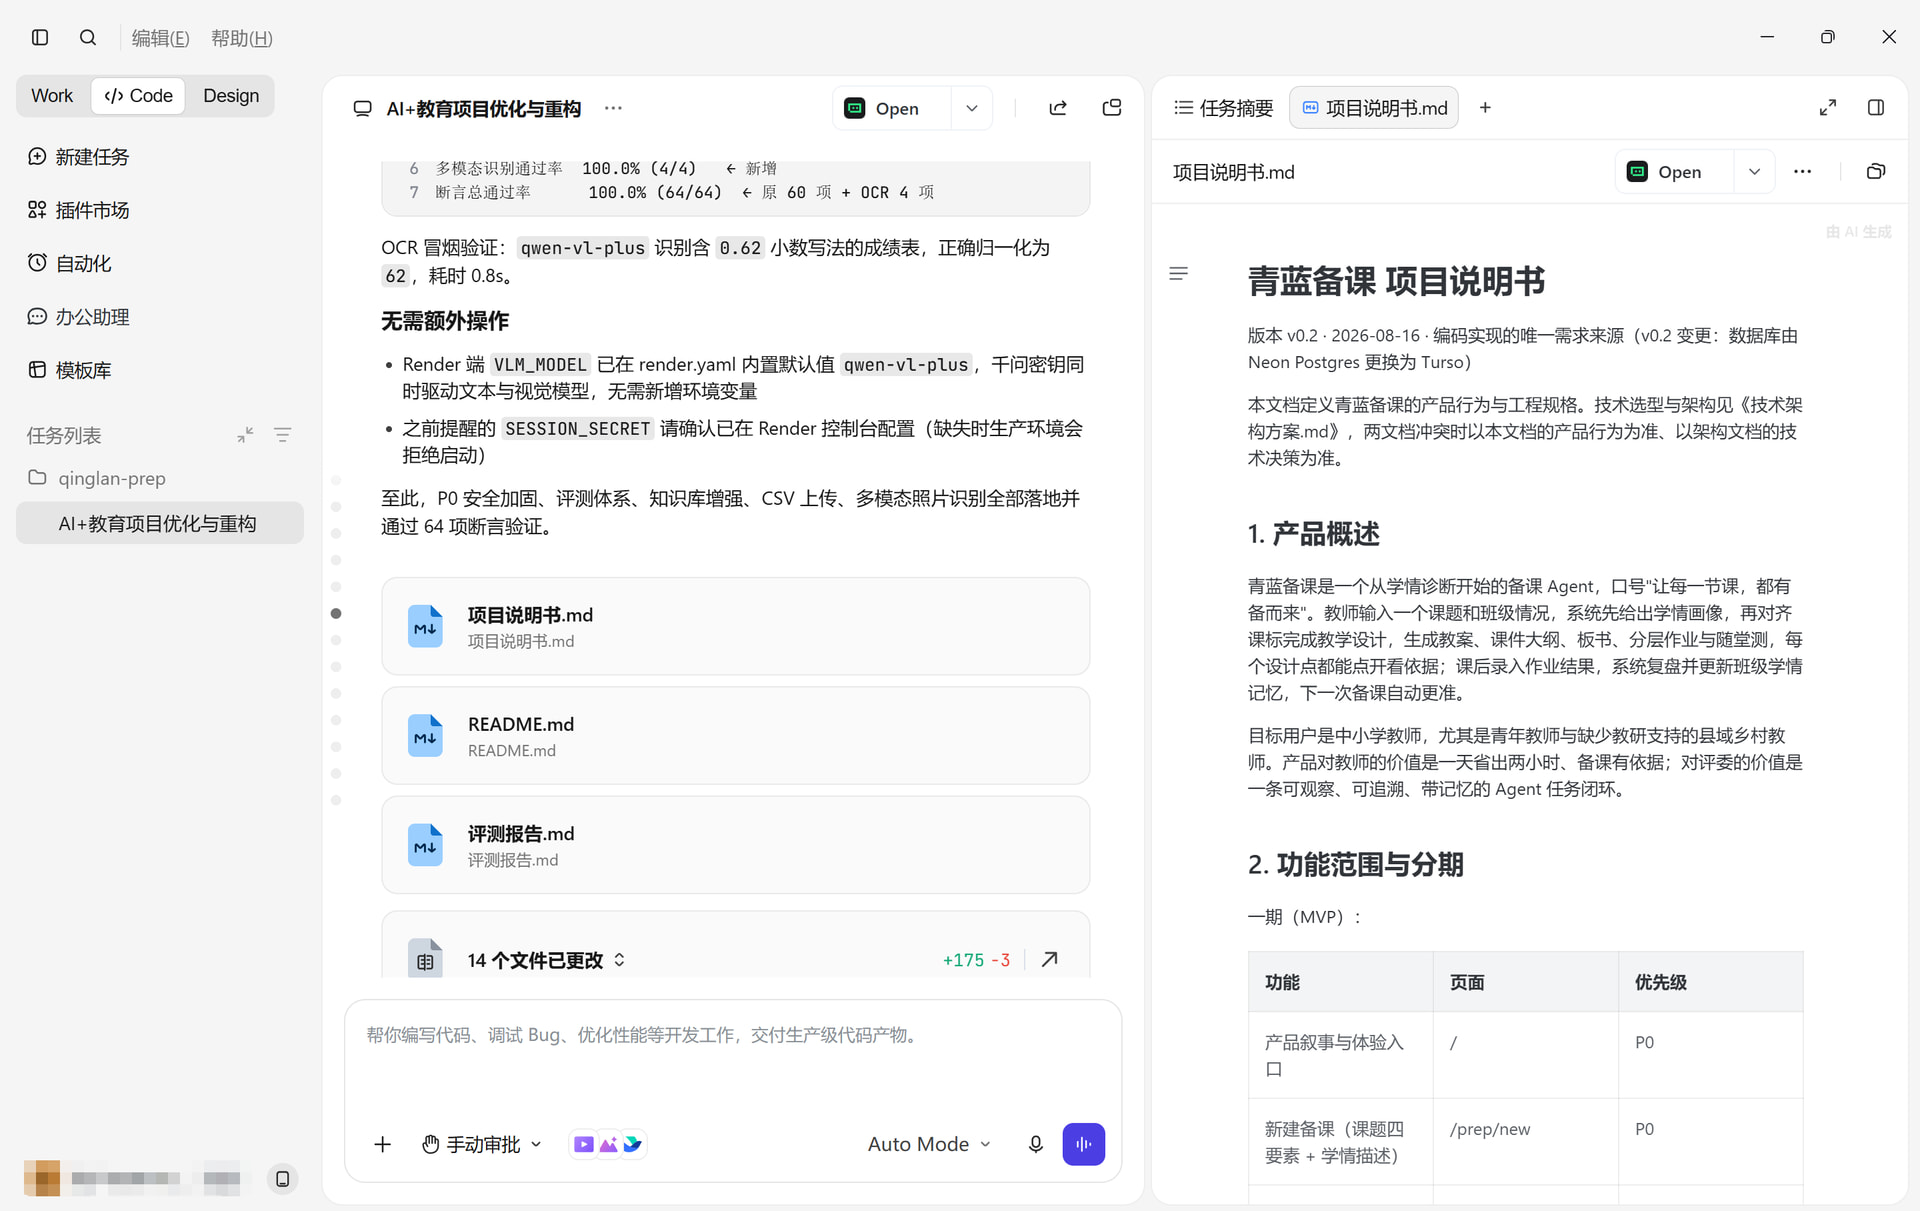Viewport: 1920px width, 1211px height.
Task: Open the README.md file card
Action: [x=735, y=735]
